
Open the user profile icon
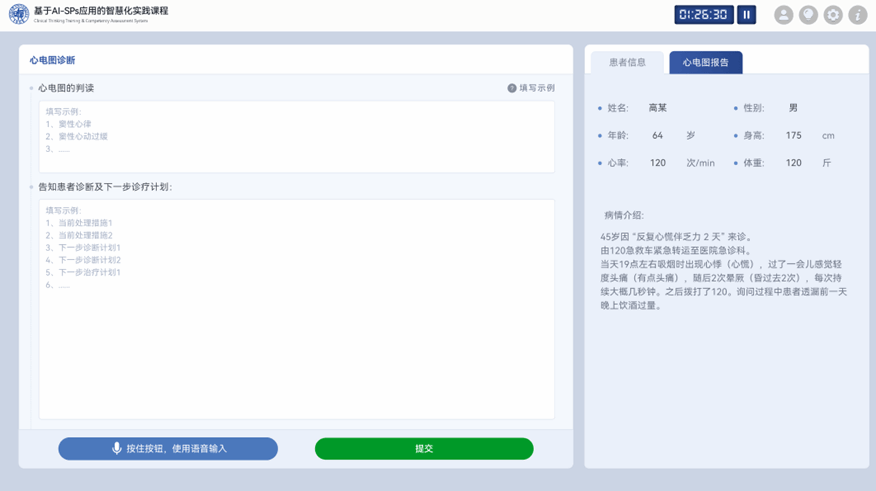783,15
